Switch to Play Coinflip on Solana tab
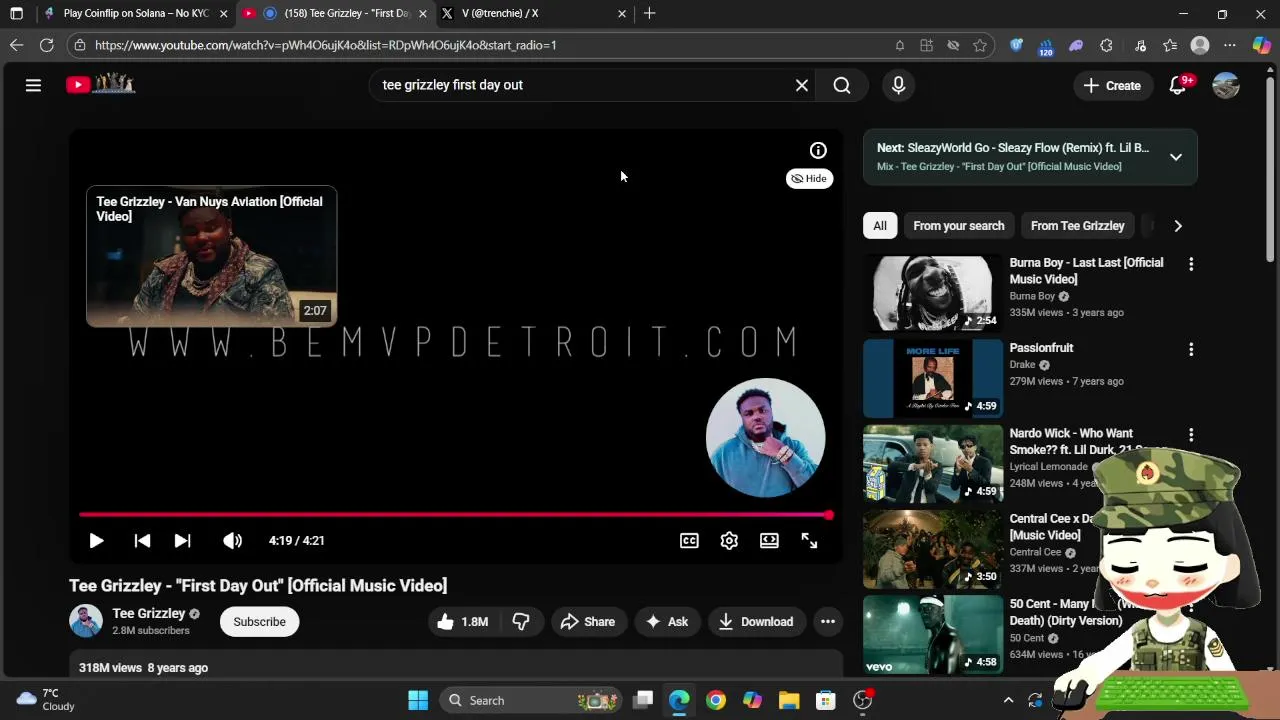 pos(136,14)
